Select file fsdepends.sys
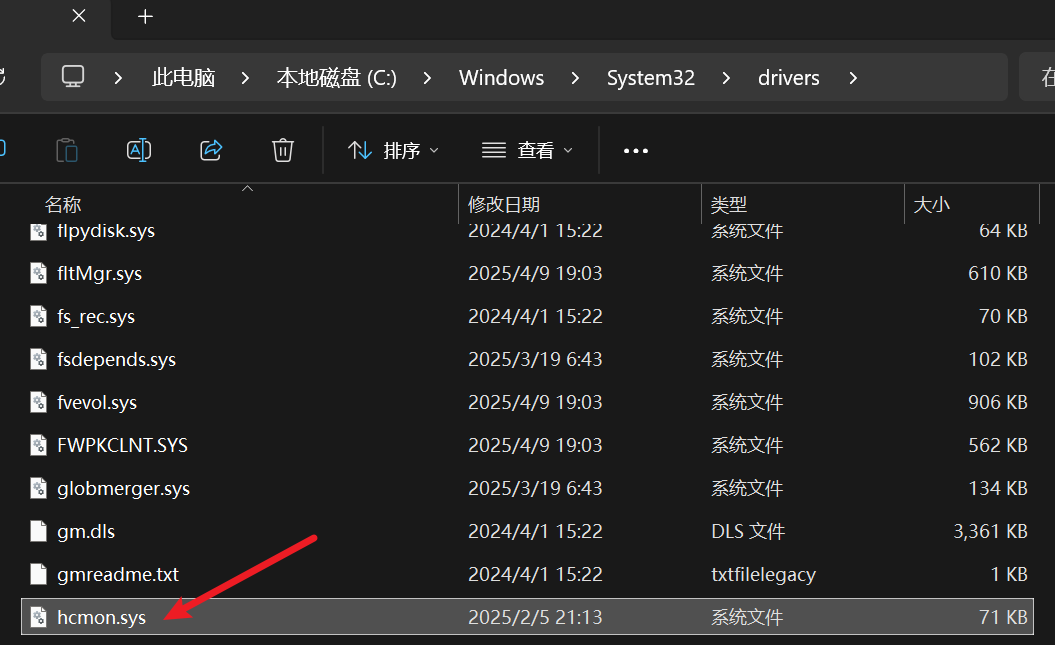Image resolution: width=1055 pixels, height=645 pixels. coord(116,359)
